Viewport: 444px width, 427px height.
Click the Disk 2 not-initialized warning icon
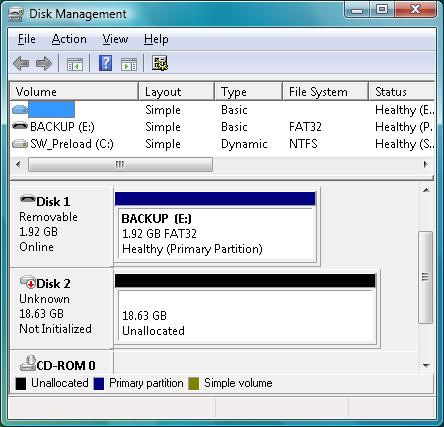point(28,282)
